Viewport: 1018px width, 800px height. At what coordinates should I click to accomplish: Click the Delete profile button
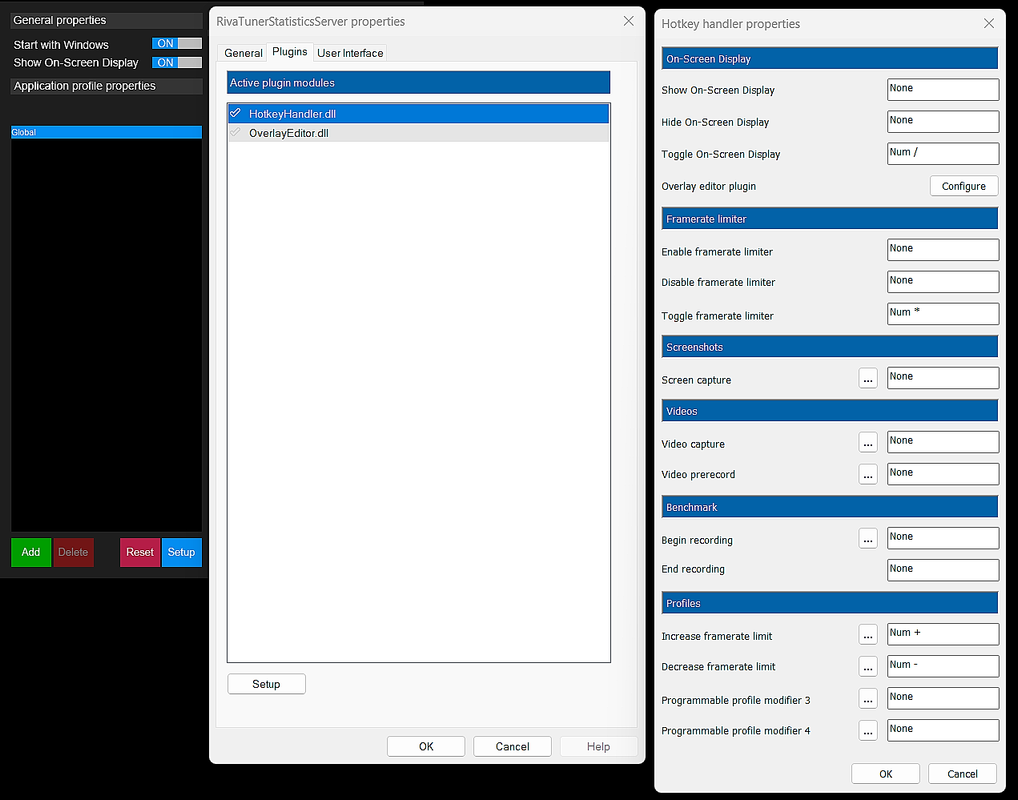click(73, 552)
